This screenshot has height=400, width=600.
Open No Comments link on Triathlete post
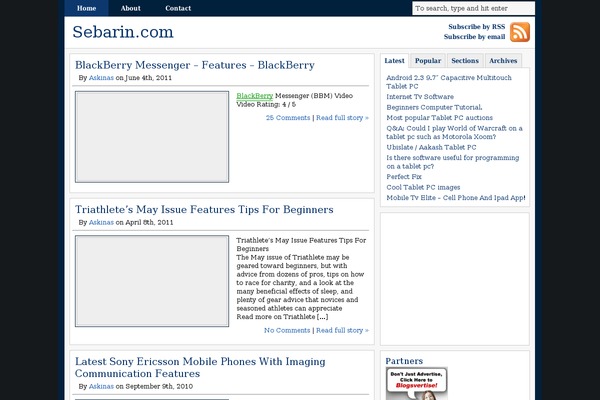[287, 330]
